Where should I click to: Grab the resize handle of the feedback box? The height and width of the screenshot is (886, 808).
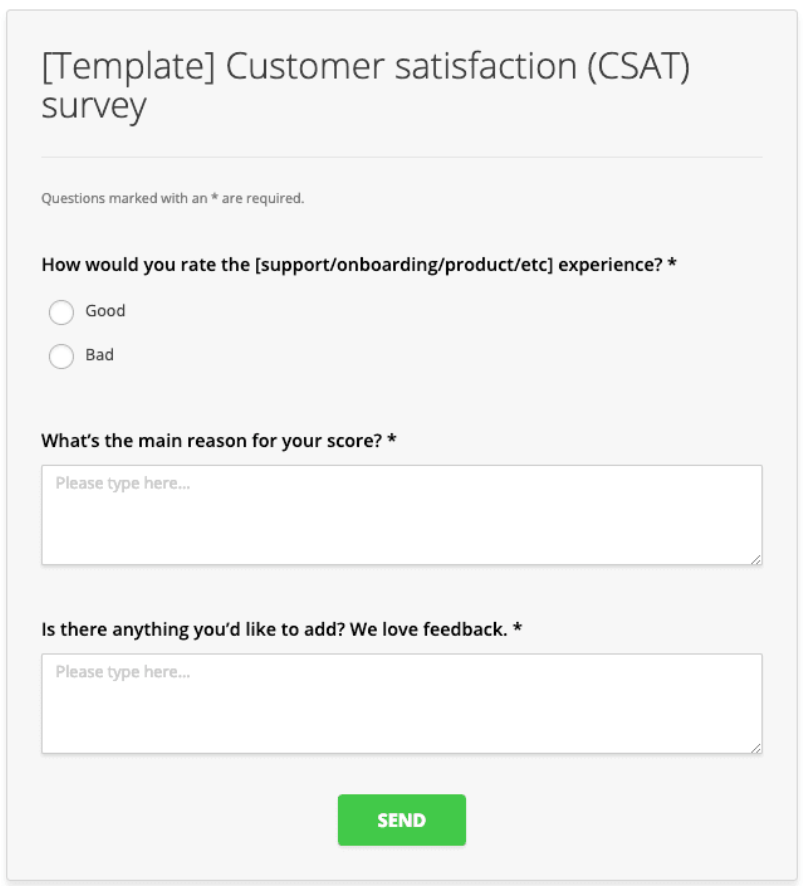click(x=756, y=748)
